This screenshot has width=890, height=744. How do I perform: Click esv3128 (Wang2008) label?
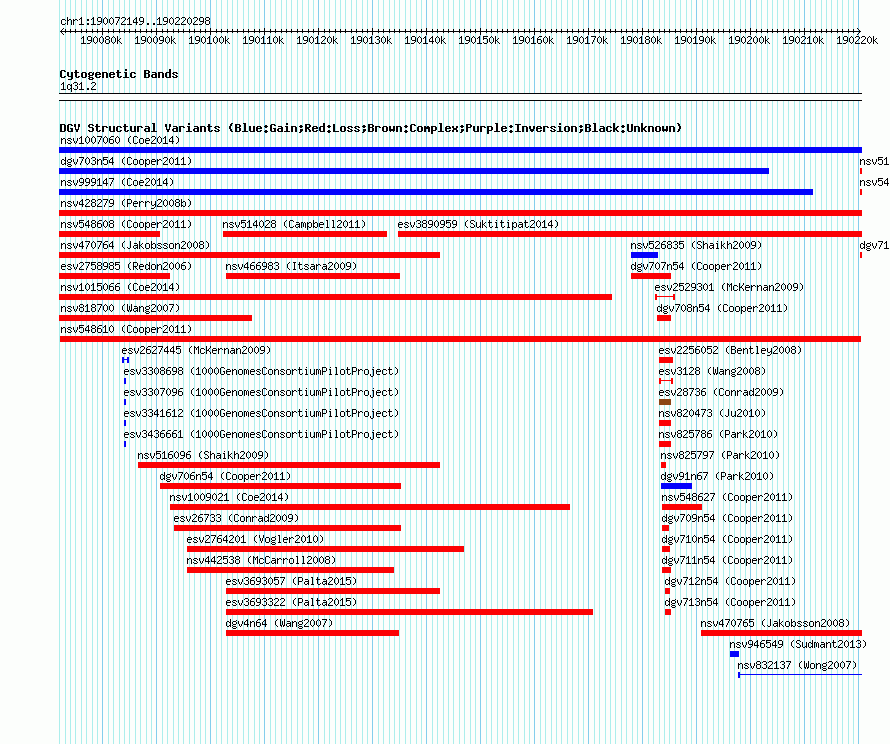tap(712, 371)
